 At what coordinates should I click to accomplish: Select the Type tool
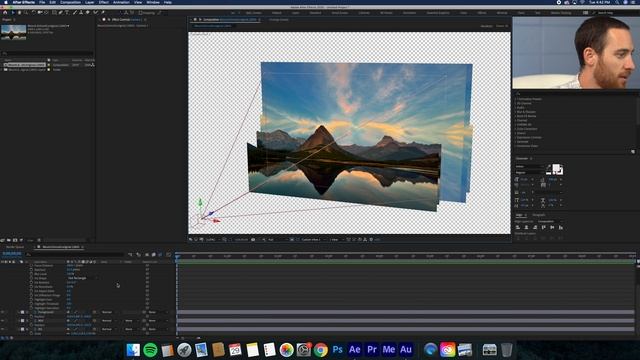tap(67, 13)
